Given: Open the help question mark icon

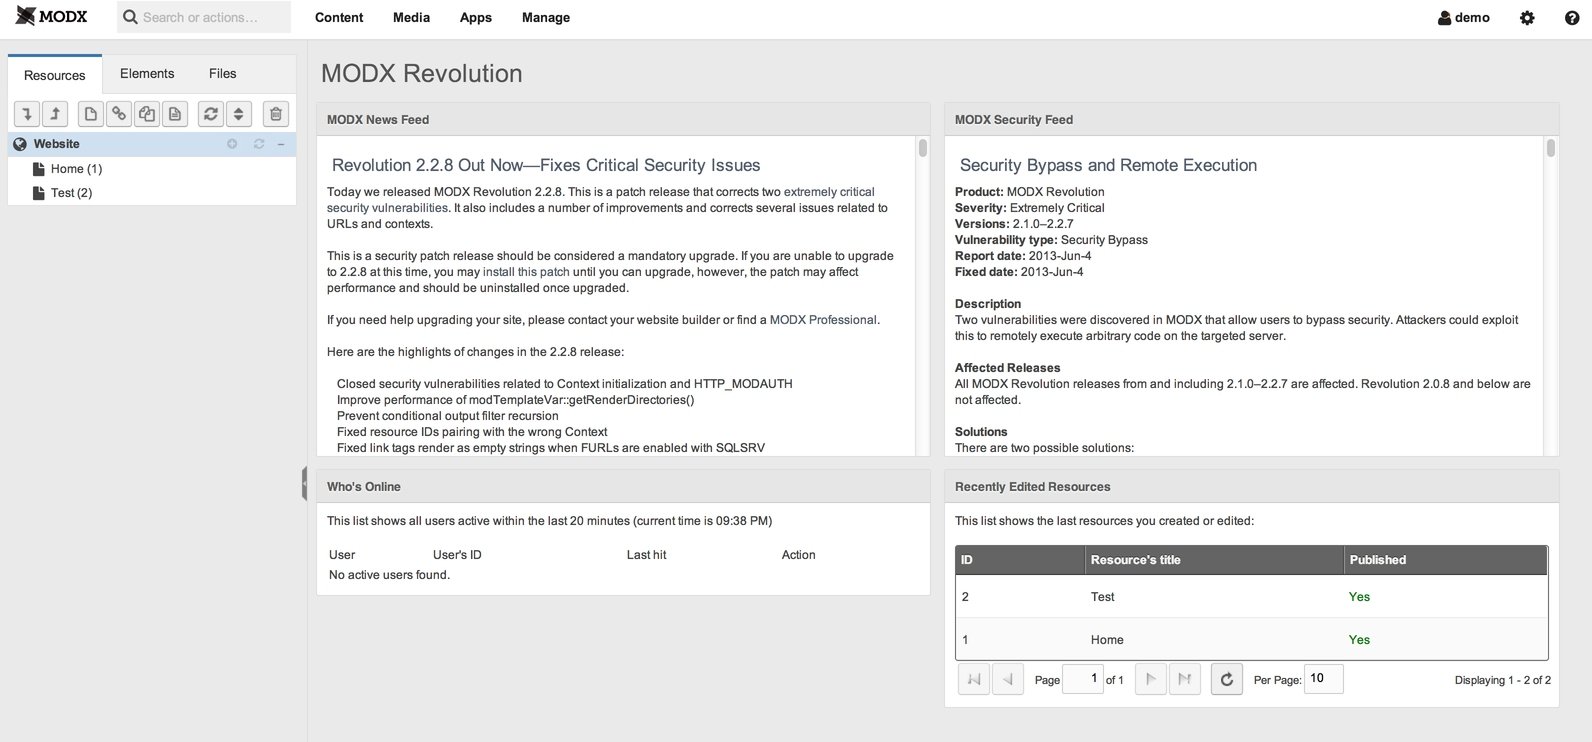Looking at the screenshot, I should 1572,18.
